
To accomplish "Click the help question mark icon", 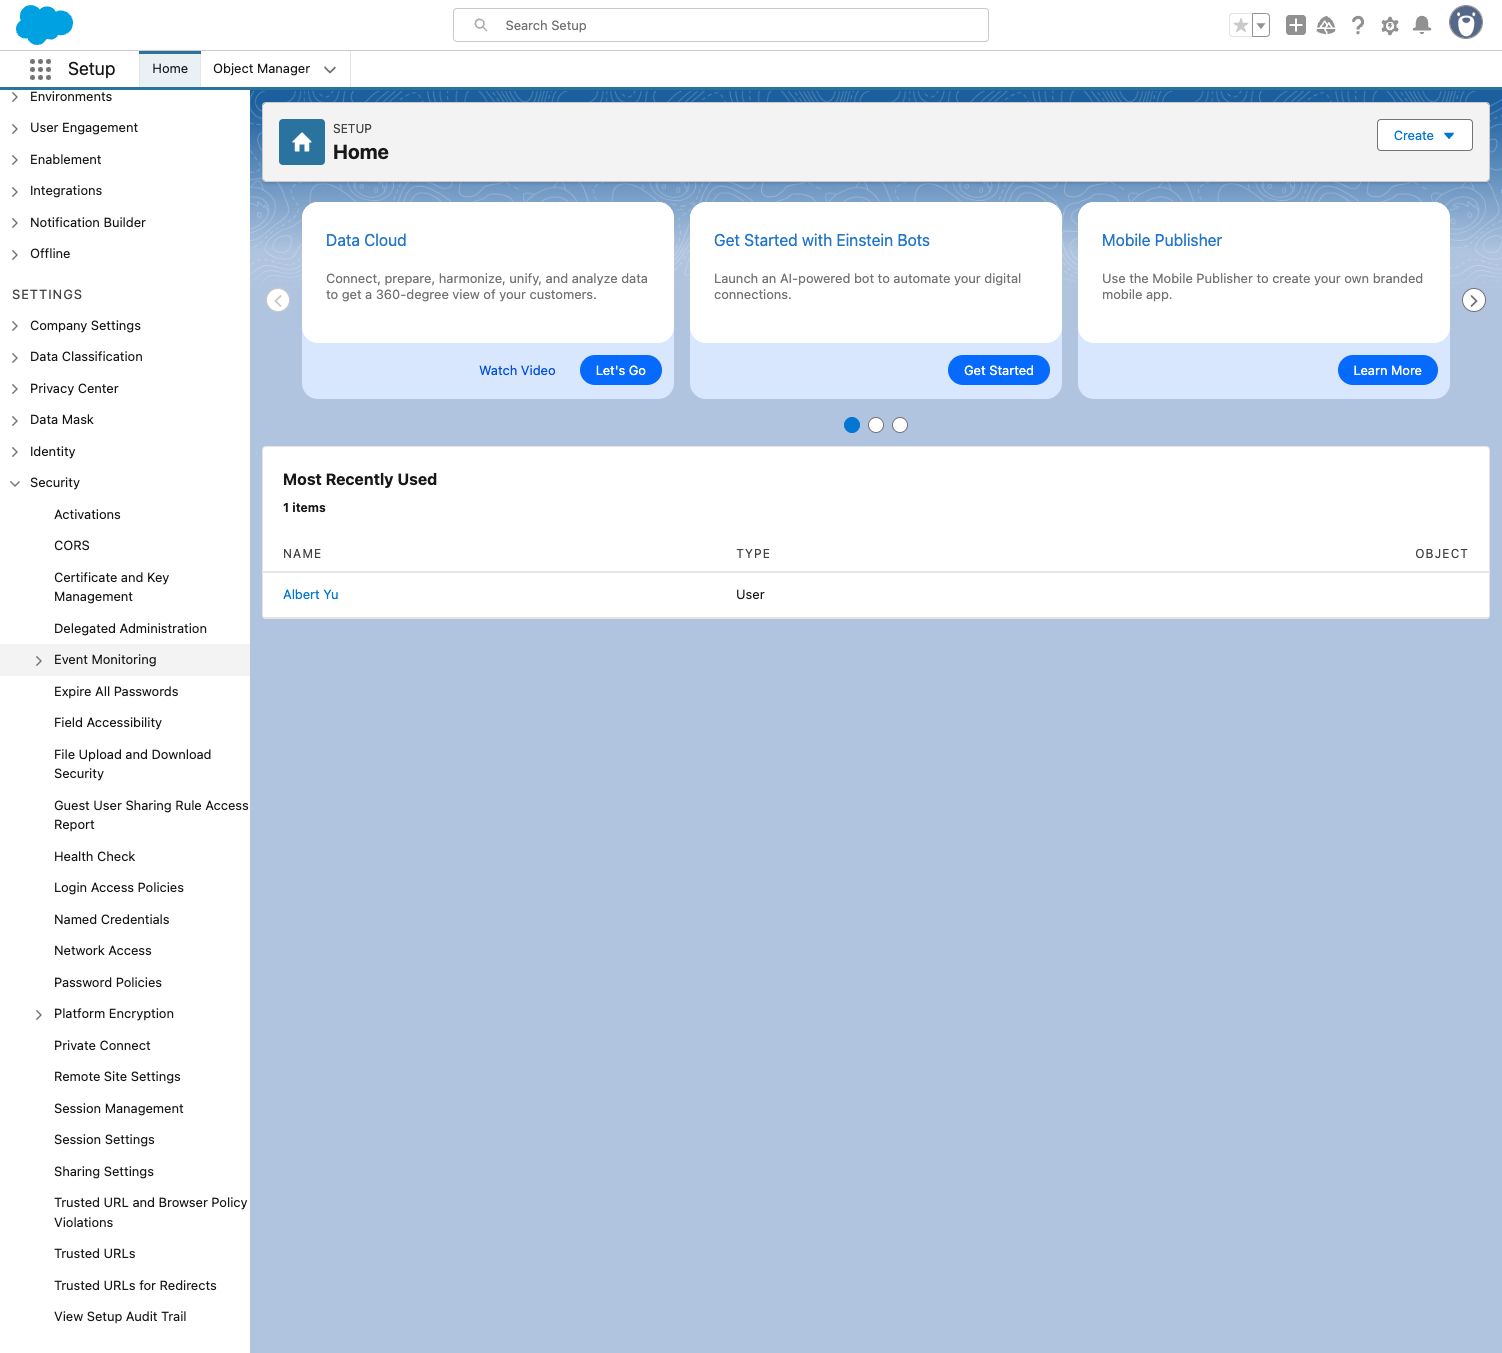I will pos(1357,26).
